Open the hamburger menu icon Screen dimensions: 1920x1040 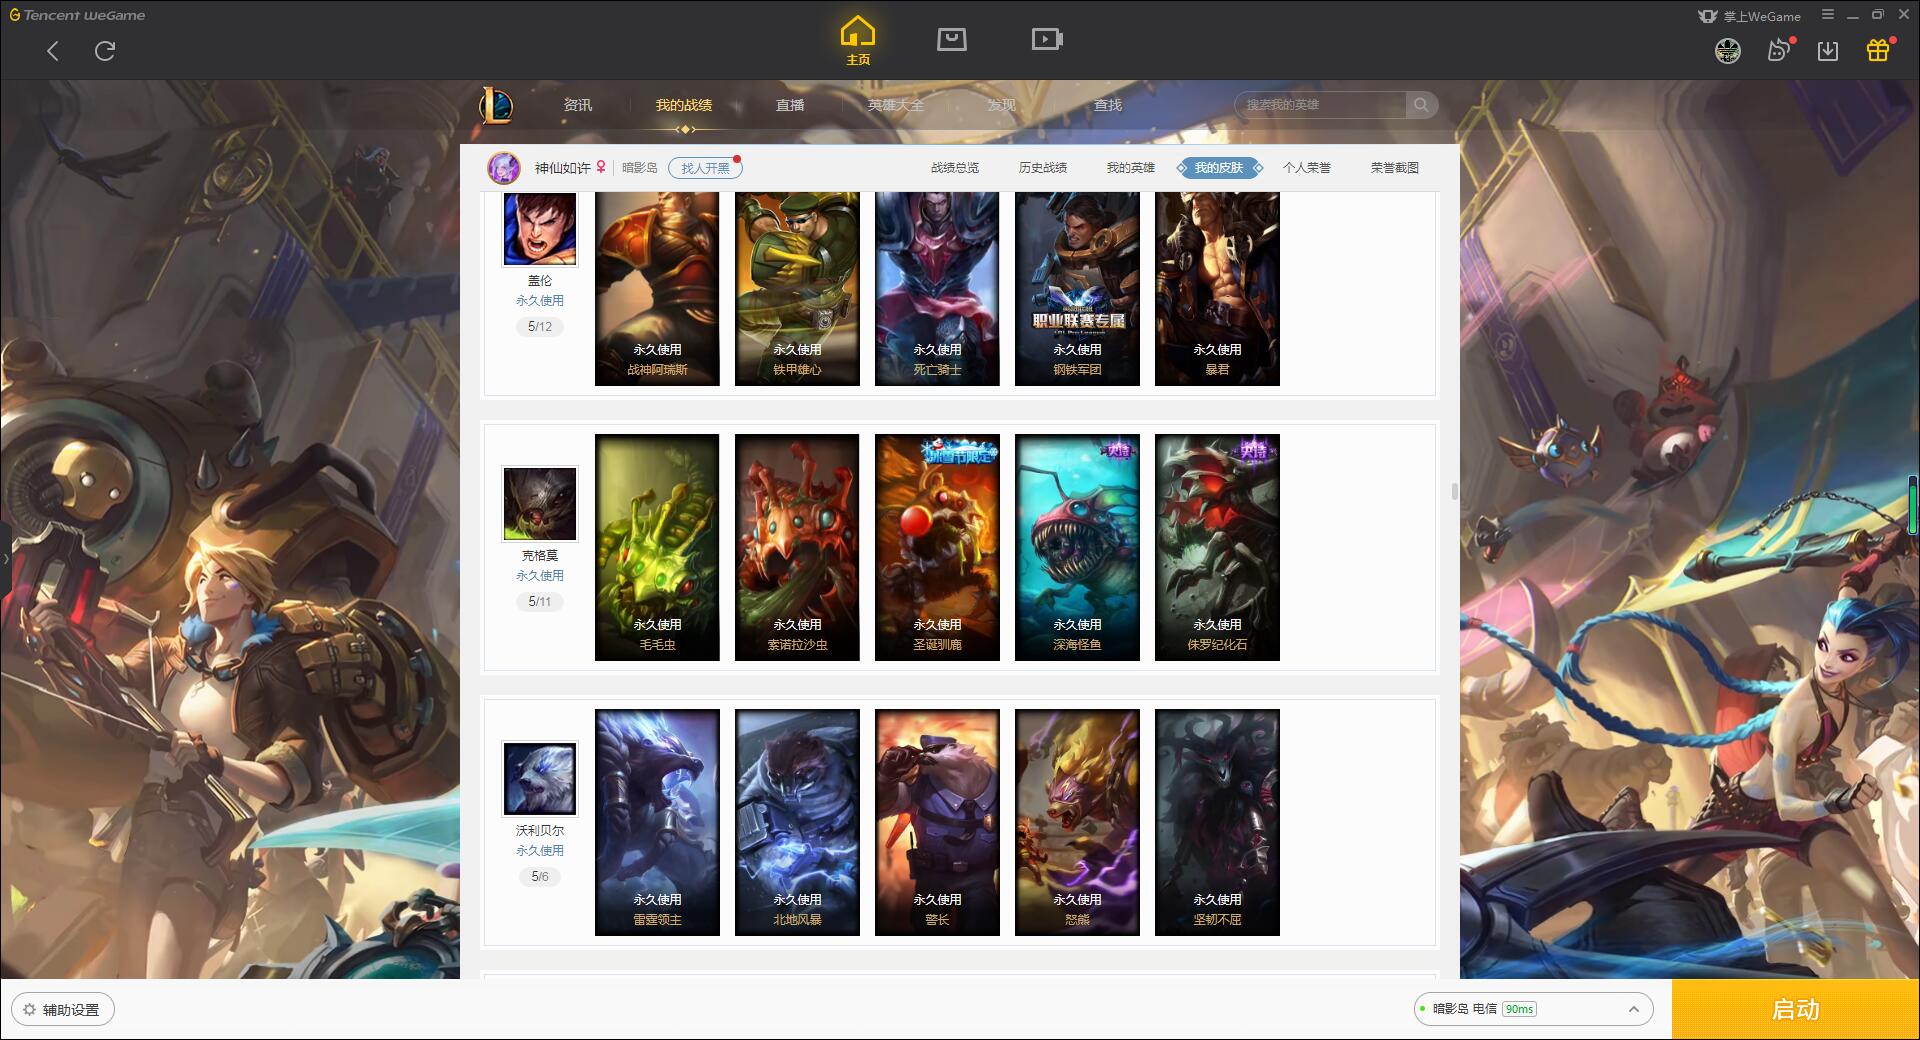[1828, 15]
